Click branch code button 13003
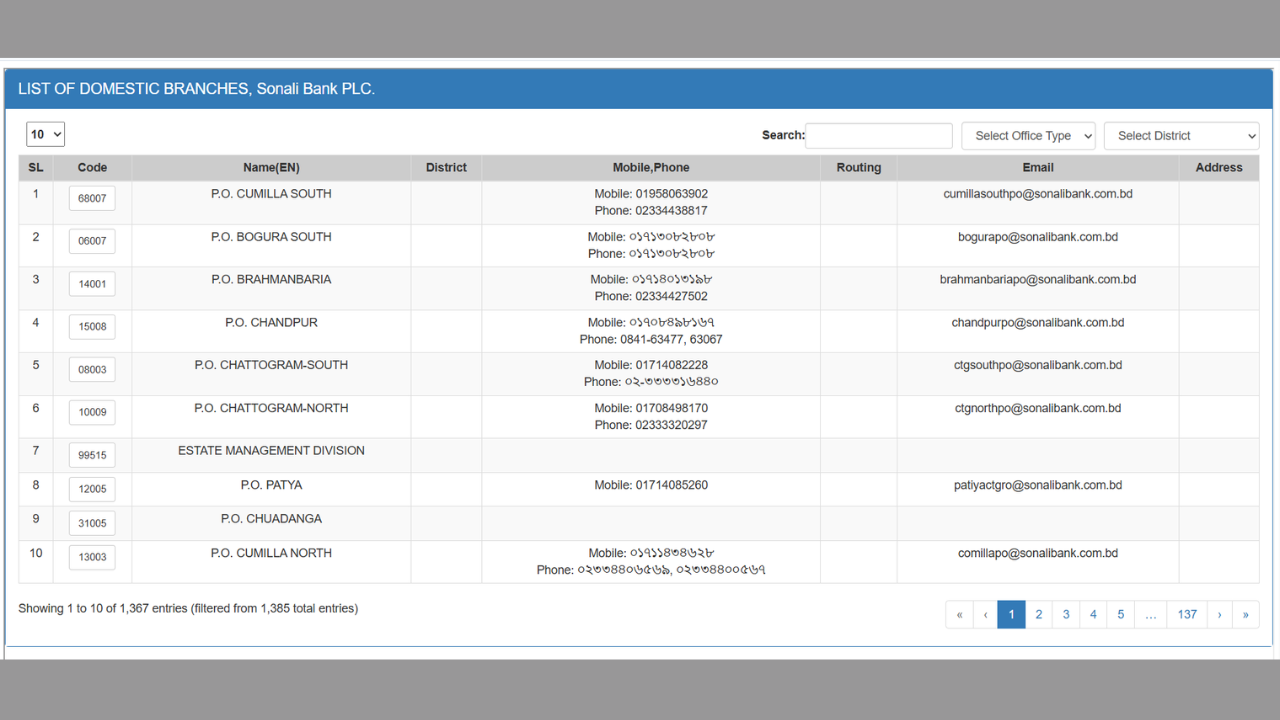The width and height of the screenshot is (1280, 720). pyautogui.click(x=92, y=557)
